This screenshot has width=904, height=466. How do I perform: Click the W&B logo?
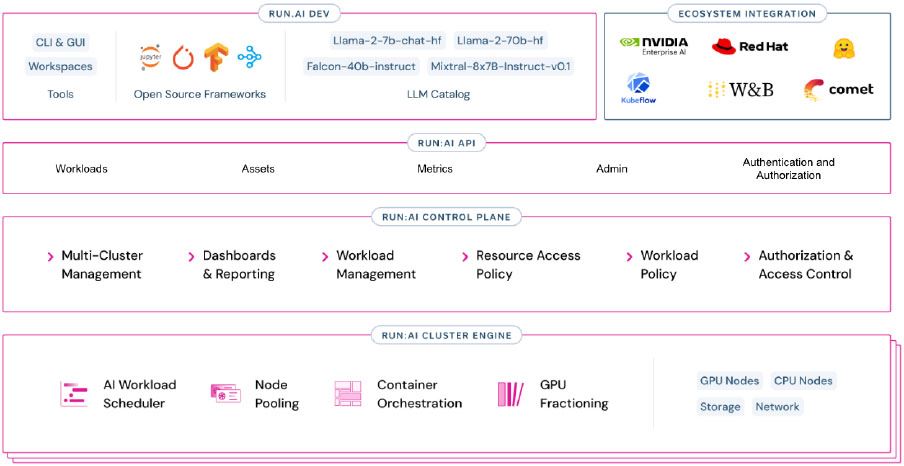(740, 90)
